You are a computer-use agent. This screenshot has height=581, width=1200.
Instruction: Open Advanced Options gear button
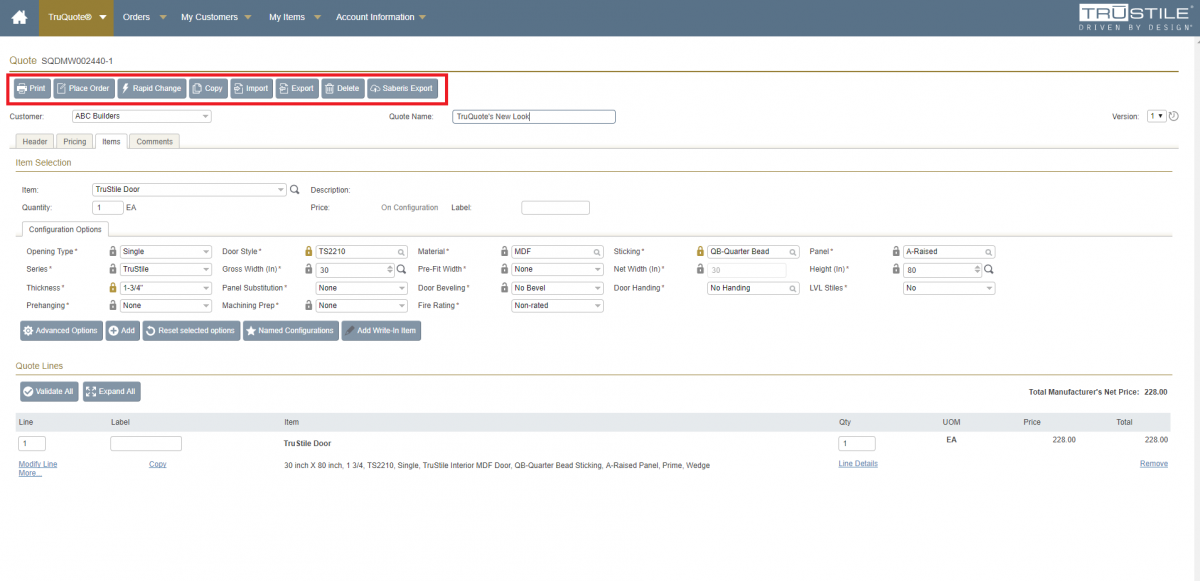coord(61,330)
